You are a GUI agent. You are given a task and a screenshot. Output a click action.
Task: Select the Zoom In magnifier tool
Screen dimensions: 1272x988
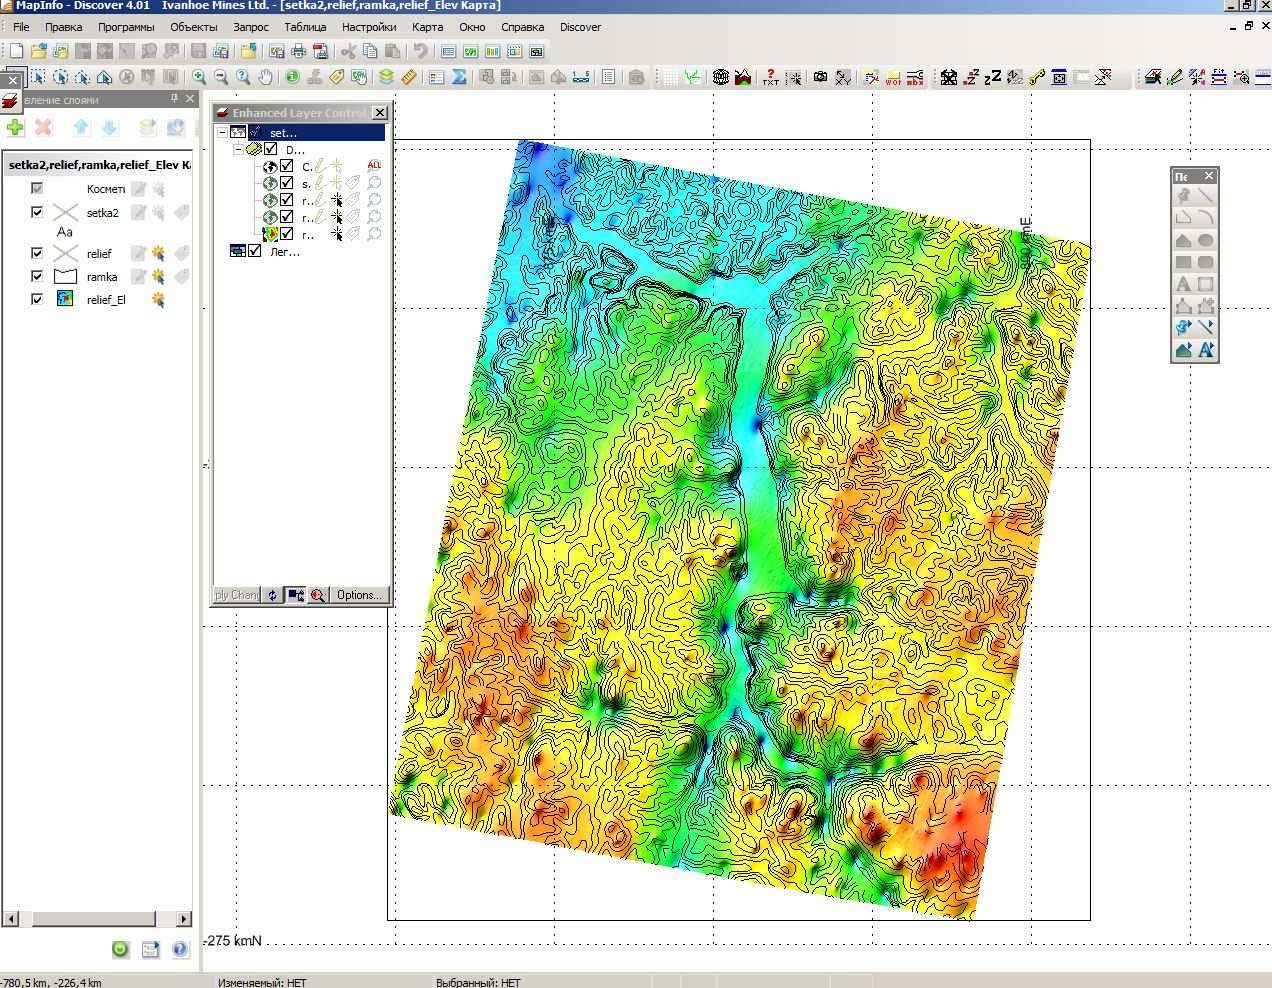(200, 77)
